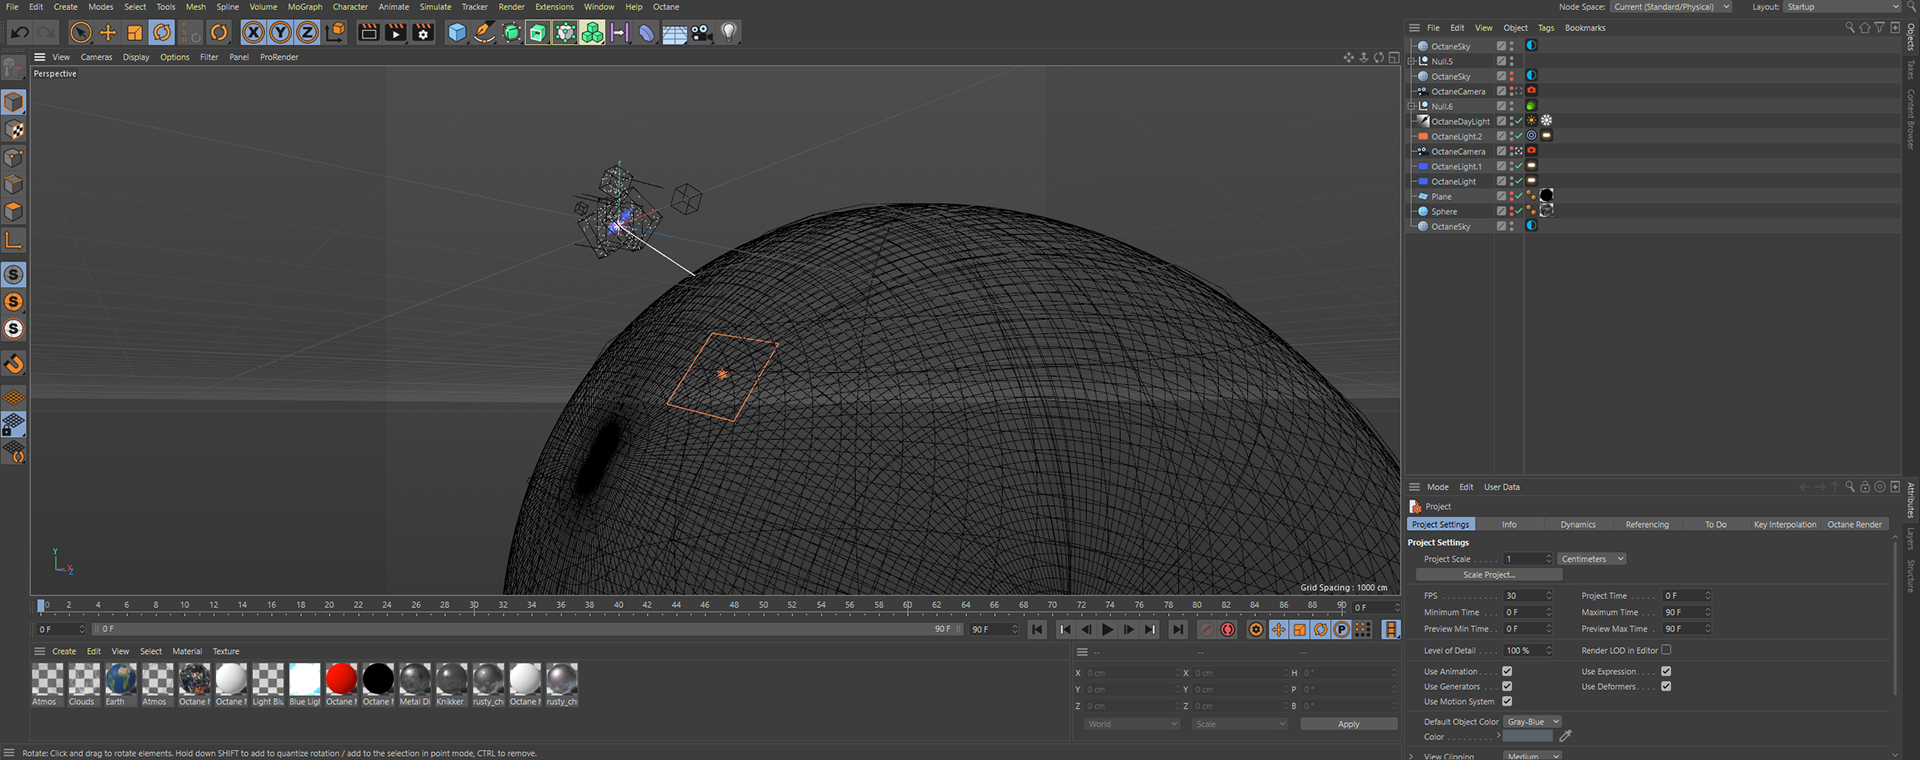The image size is (1920, 760).
Task: Toggle the X axis lock icon
Action: 254,33
